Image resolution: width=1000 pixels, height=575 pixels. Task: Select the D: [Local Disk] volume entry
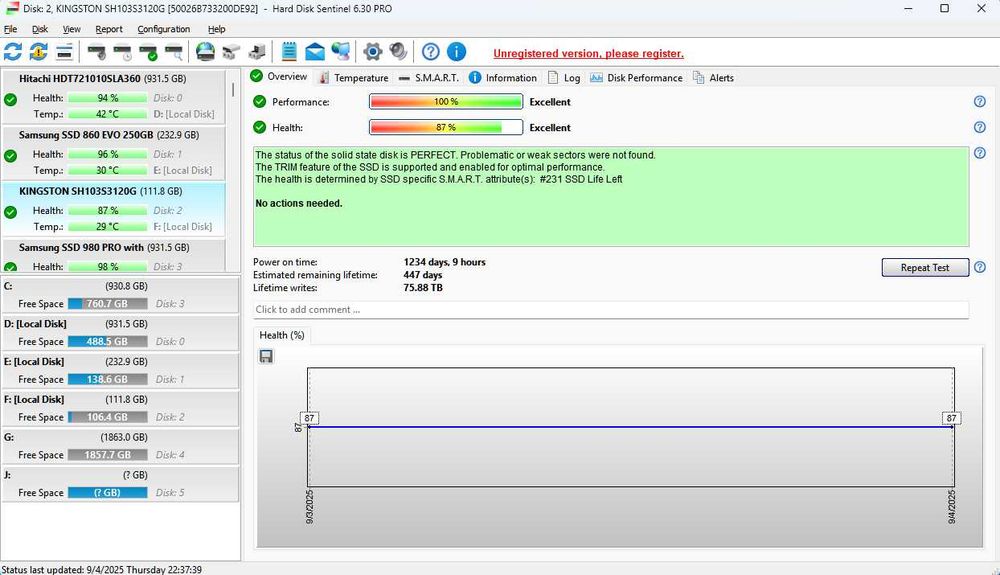click(120, 332)
